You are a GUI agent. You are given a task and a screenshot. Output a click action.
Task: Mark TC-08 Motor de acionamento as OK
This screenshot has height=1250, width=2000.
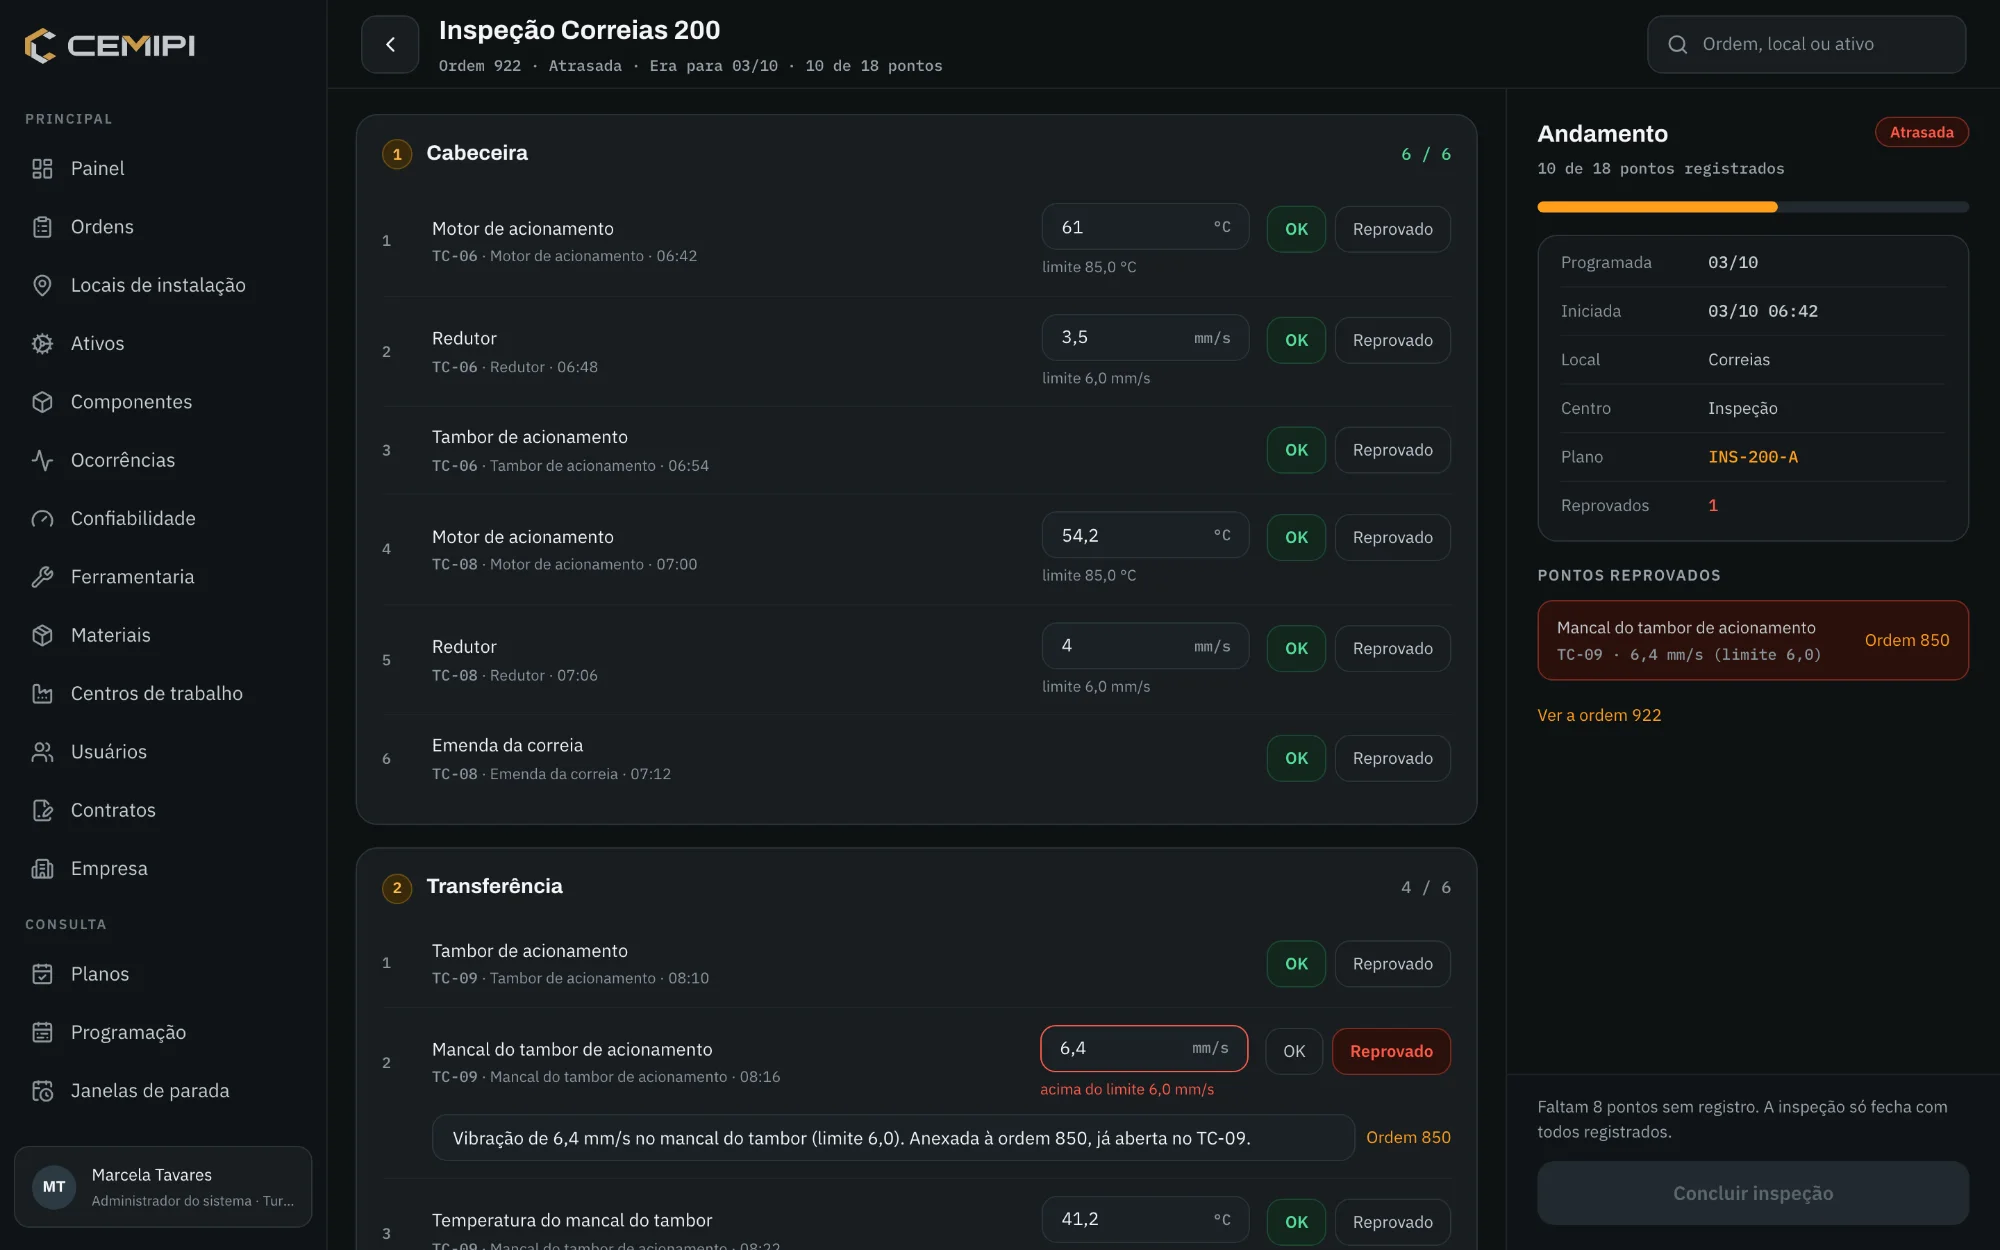[x=1296, y=537]
